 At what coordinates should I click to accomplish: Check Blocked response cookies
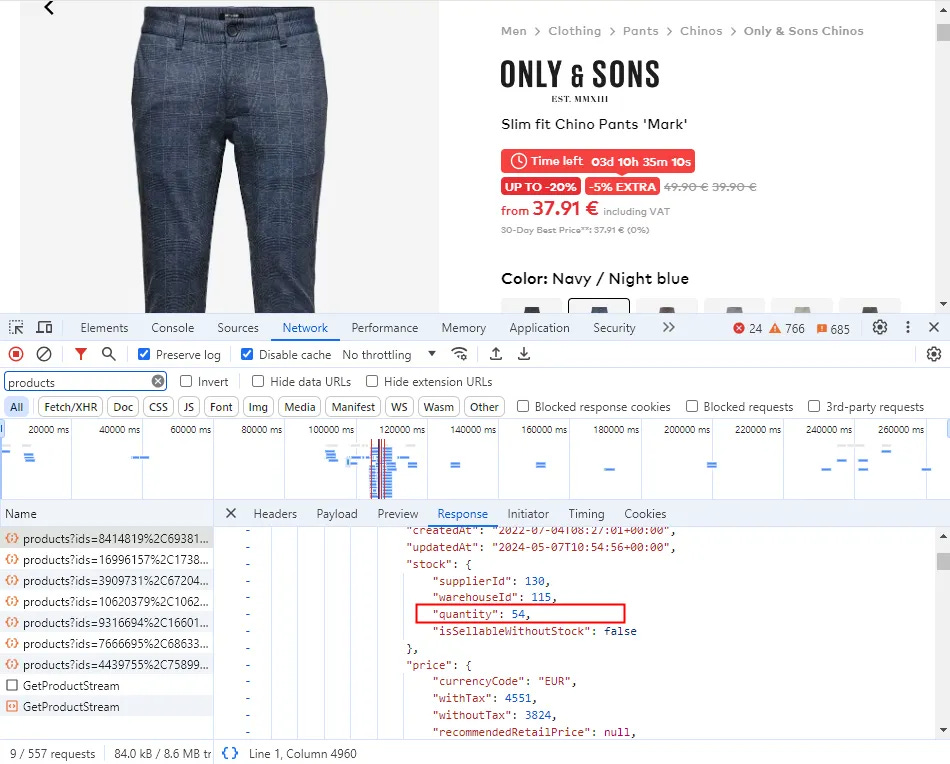[x=523, y=406]
